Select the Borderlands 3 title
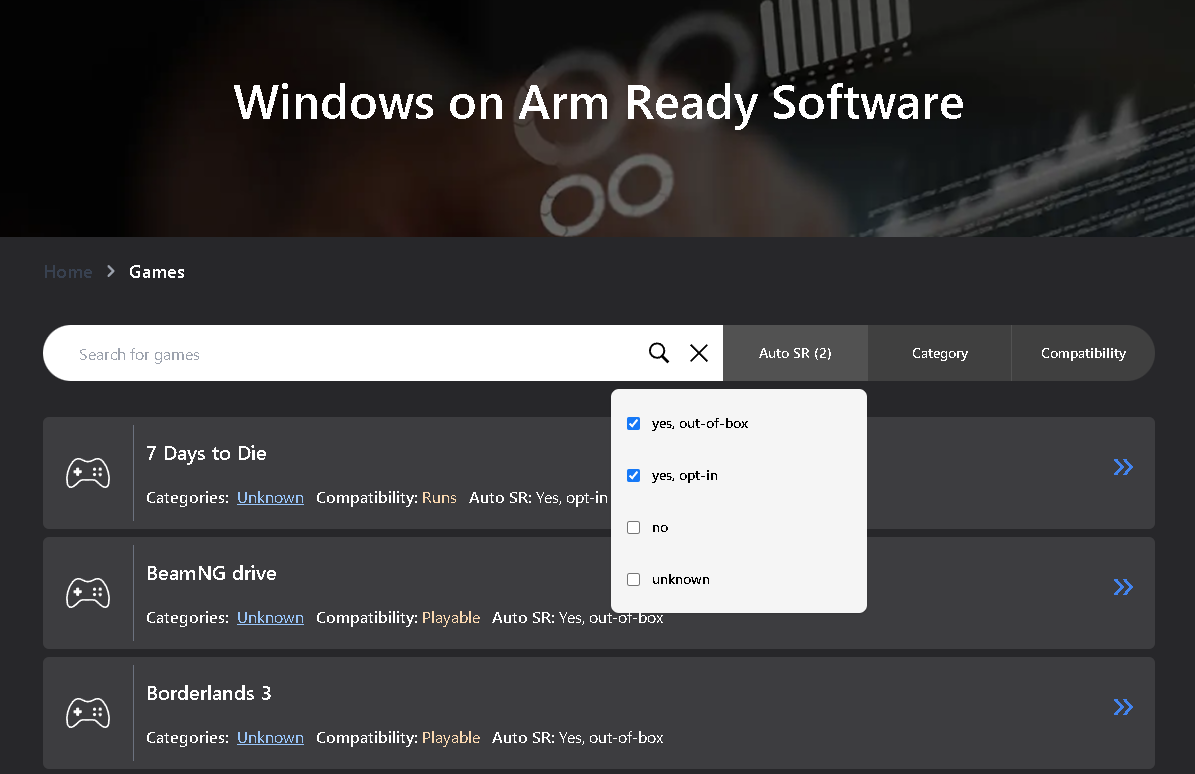This screenshot has height=774, width=1195. pyautogui.click(x=209, y=693)
